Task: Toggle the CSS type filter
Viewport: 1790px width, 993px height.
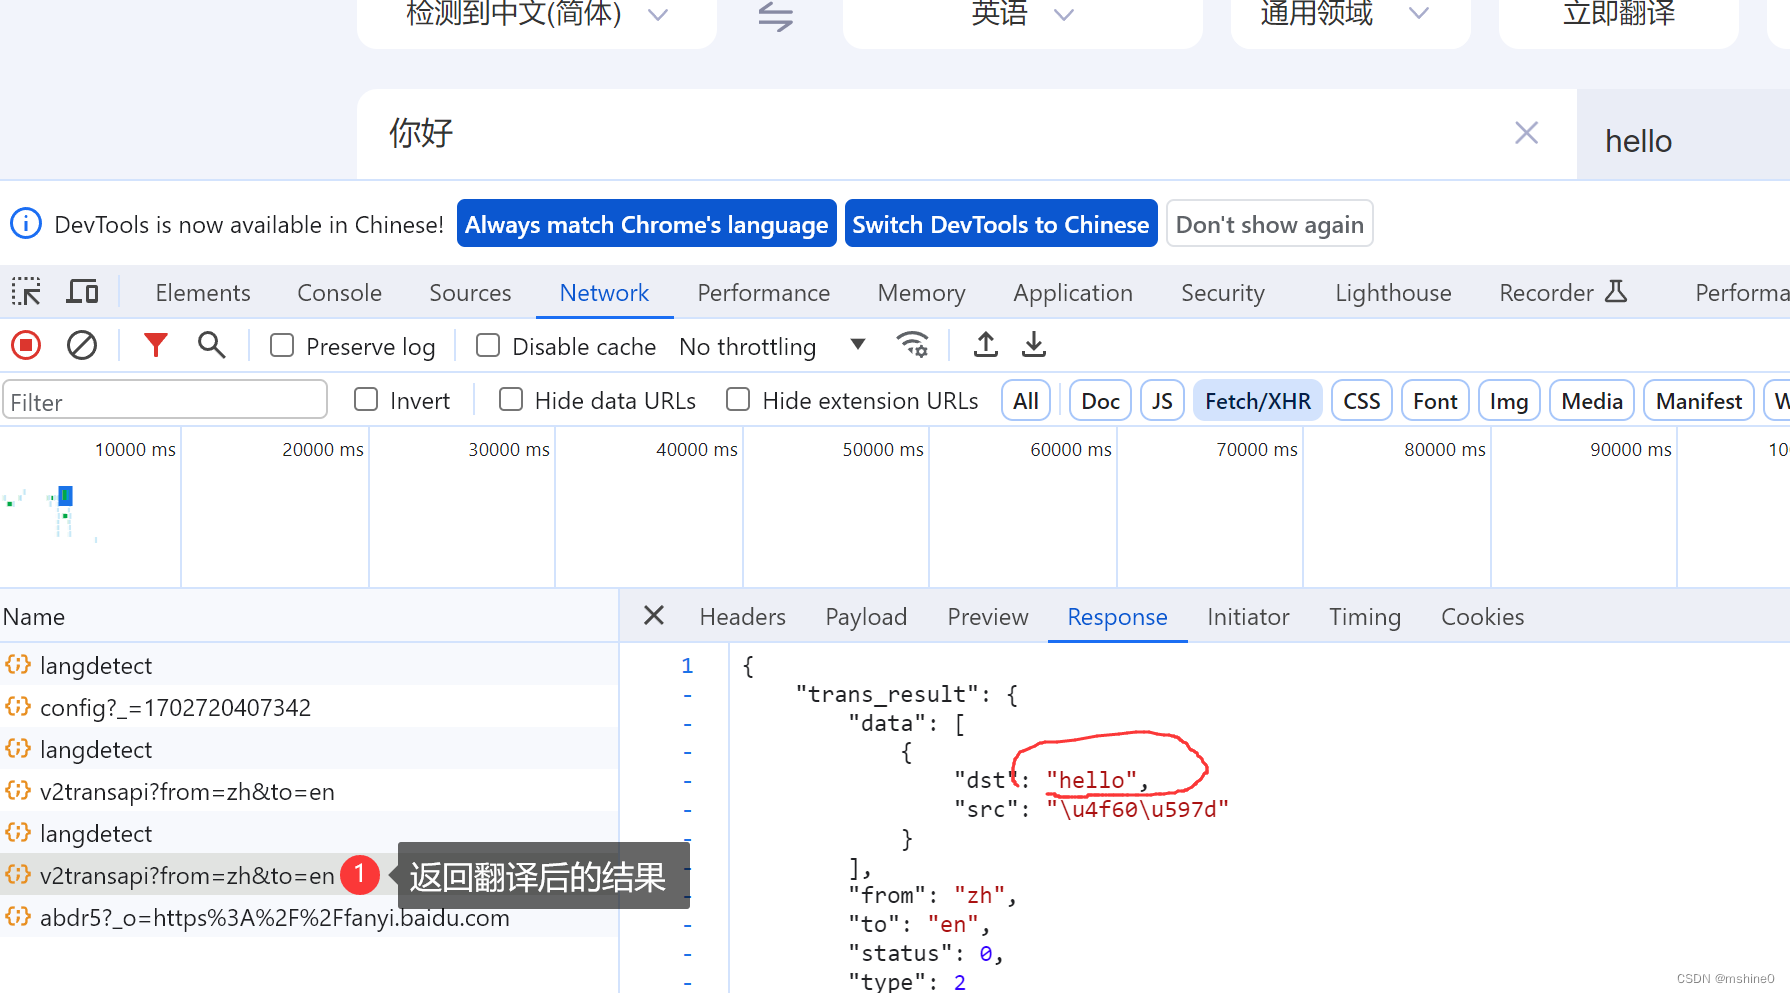Action: (1361, 401)
